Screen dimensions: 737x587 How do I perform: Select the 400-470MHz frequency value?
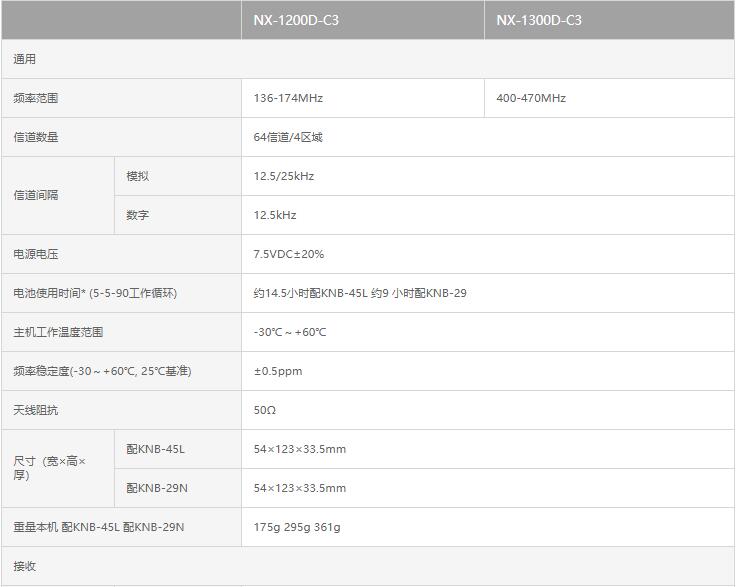pyautogui.click(x=530, y=98)
